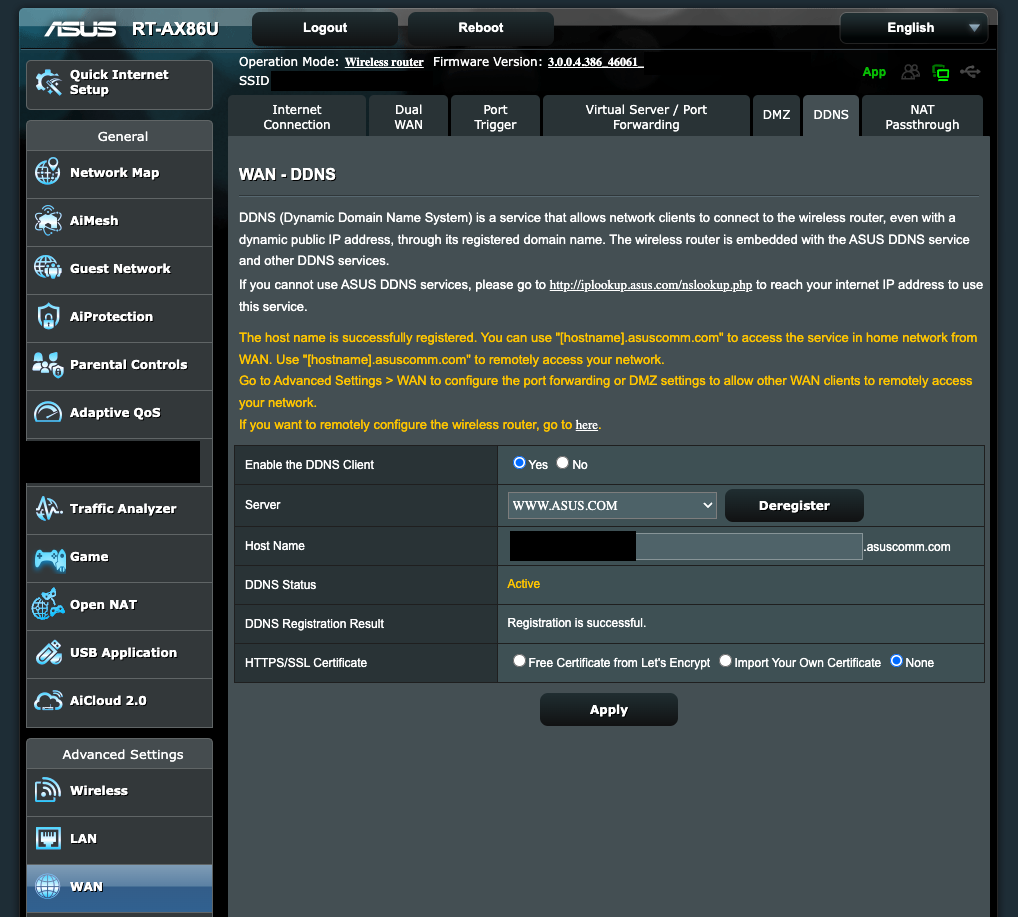Click the WAN globe icon
This screenshot has width=1018, height=917.
48,886
